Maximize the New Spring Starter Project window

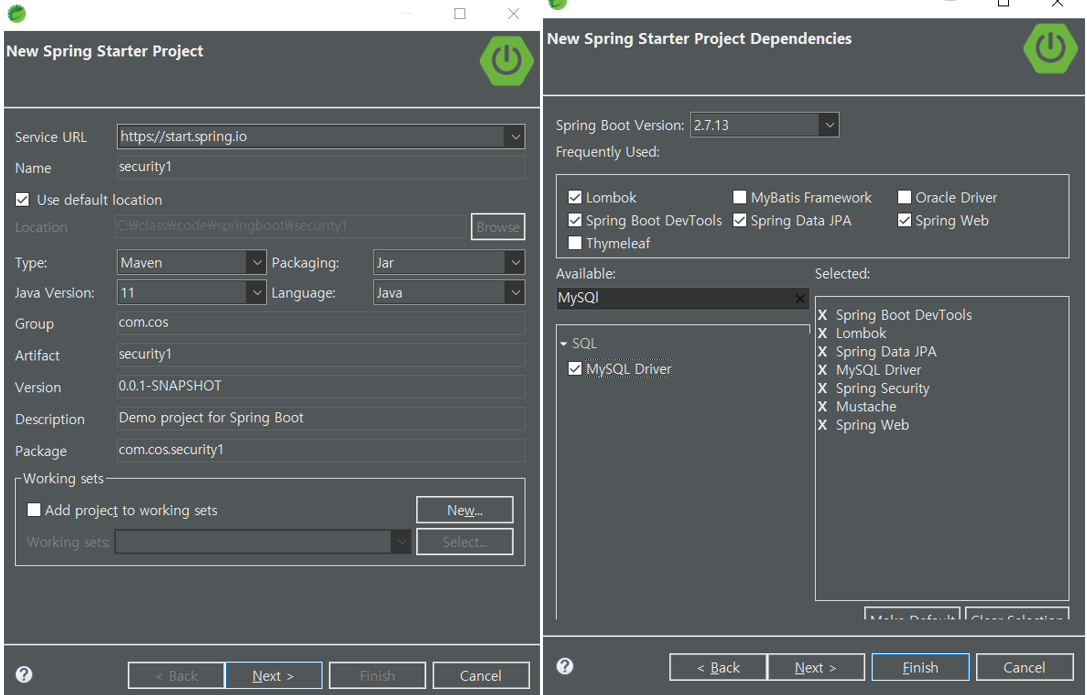click(460, 13)
